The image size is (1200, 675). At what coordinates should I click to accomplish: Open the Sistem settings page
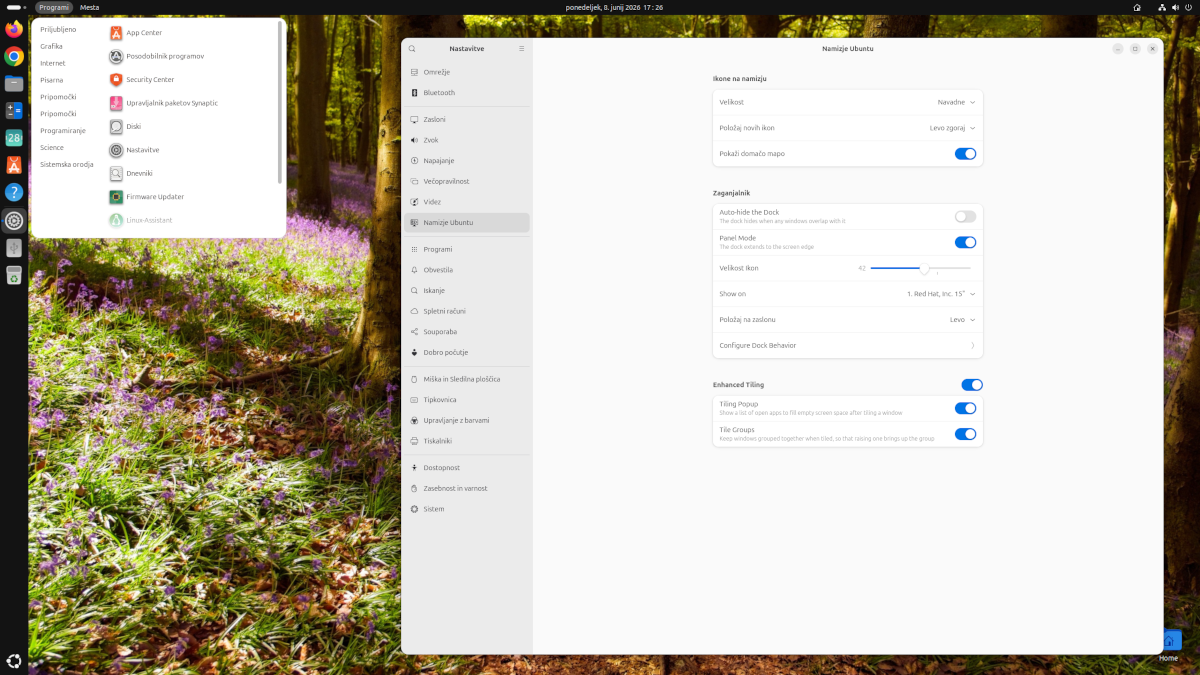(467, 509)
